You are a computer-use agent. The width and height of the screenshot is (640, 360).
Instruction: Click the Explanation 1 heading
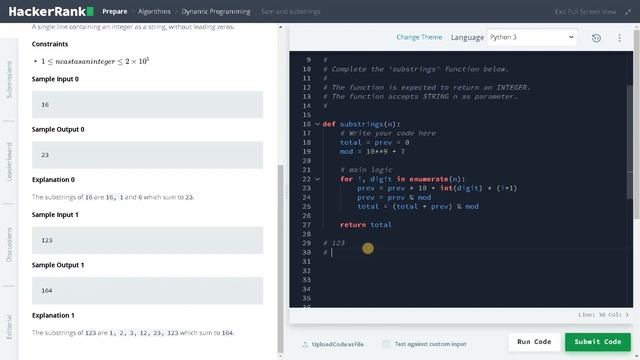pyautogui.click(x=53, y=315)
